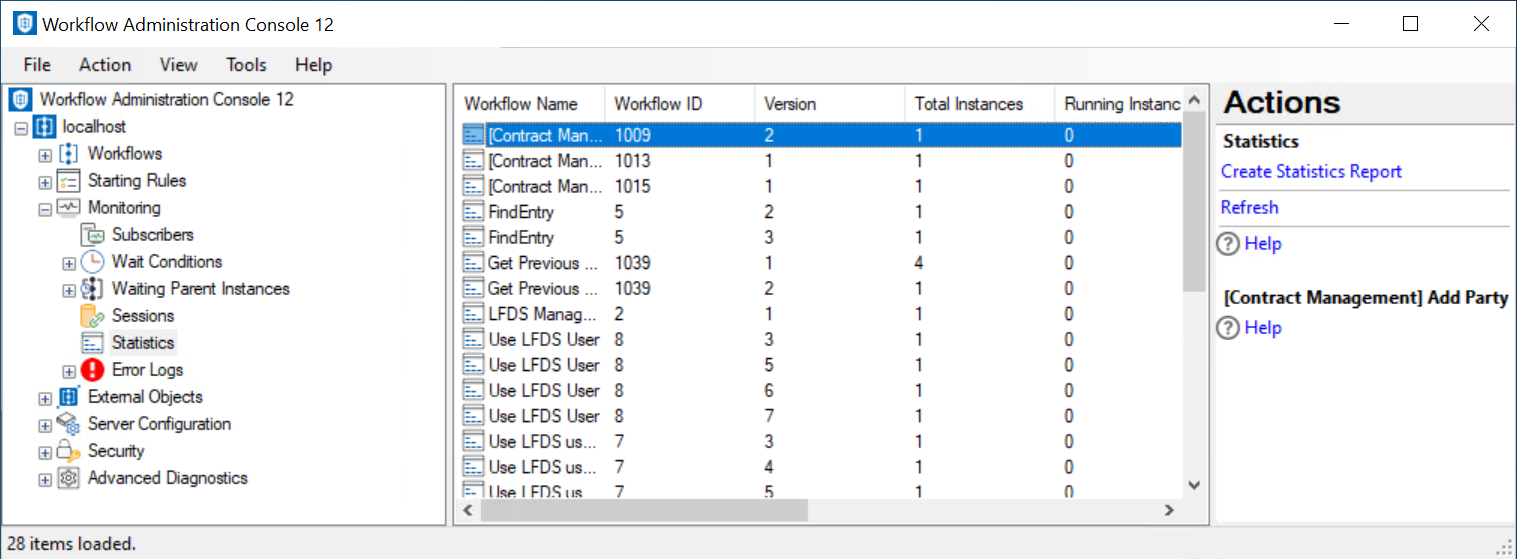The height and width of the screenshot is (559, 1517).
Task: Click the Wait Conditions clock icon
Action: coord(92,262)
